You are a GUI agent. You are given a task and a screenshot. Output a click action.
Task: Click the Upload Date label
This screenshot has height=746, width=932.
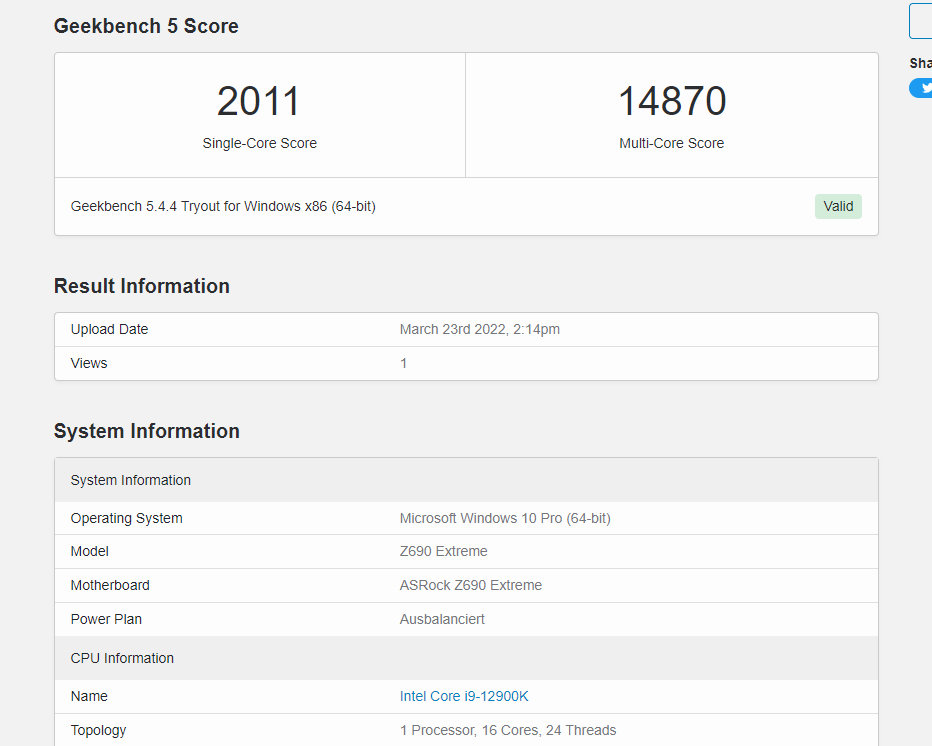(109, 329)
